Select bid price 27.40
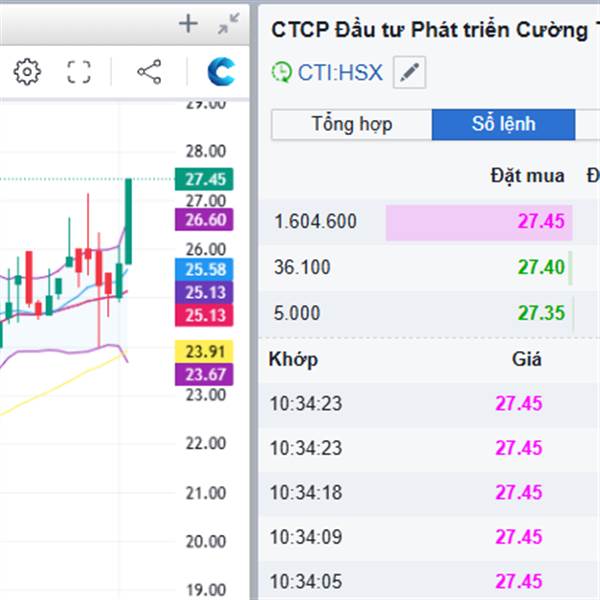The height and width of the screenshot is (600, 600). tap(541, 267)
